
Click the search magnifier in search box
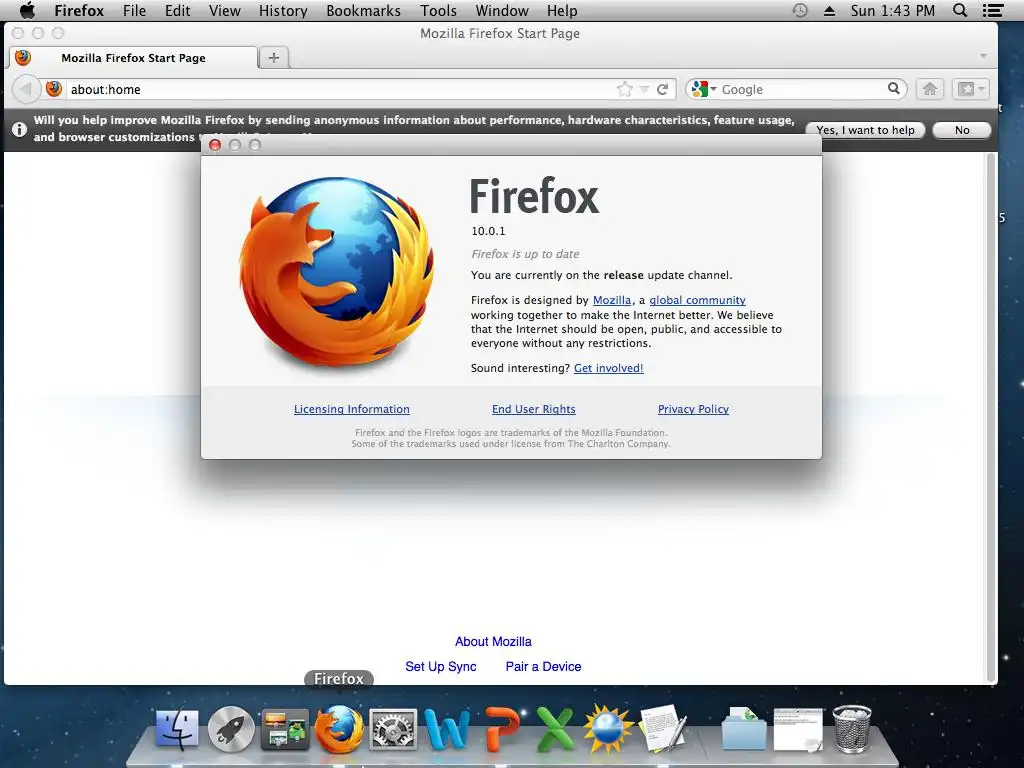[893, 88]
